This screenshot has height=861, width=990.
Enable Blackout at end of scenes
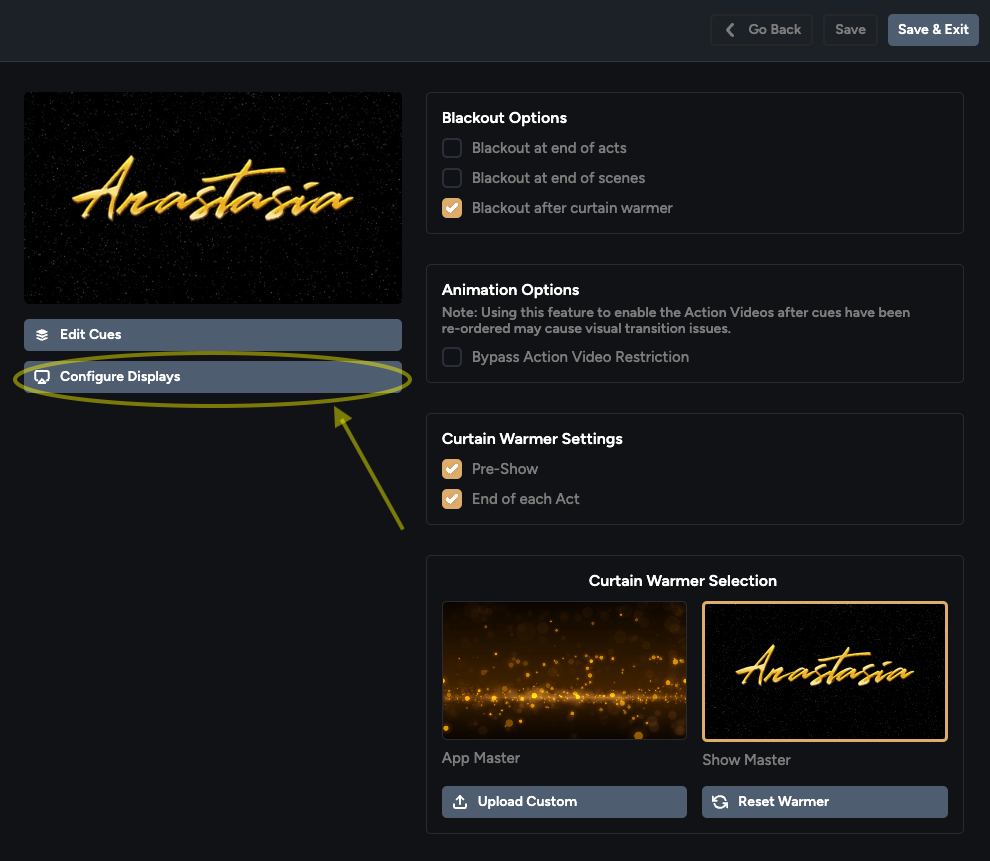pos(452,178)
